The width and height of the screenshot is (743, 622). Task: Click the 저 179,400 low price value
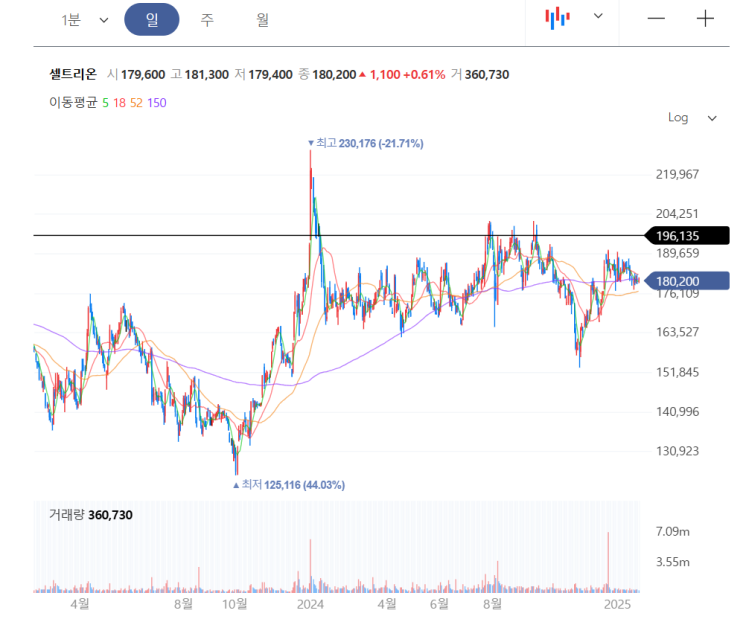point(263,74)
